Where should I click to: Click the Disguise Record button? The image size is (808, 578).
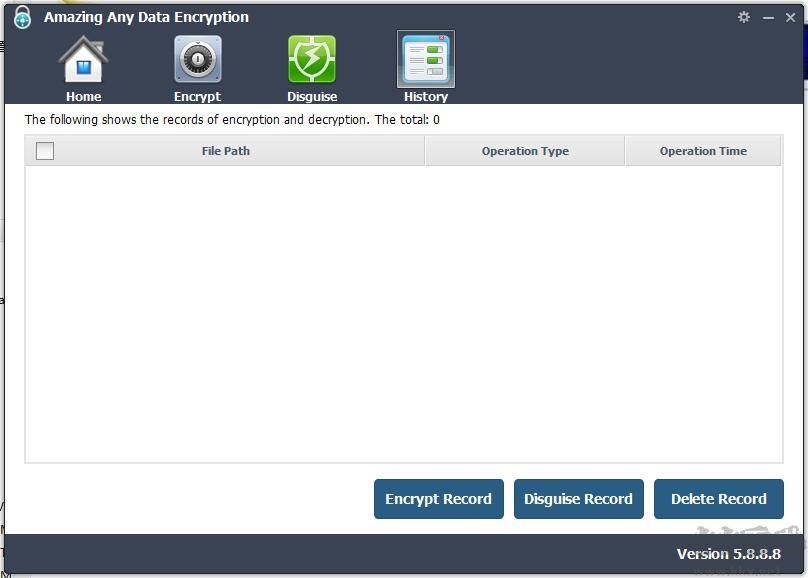[x=578, y=499]
